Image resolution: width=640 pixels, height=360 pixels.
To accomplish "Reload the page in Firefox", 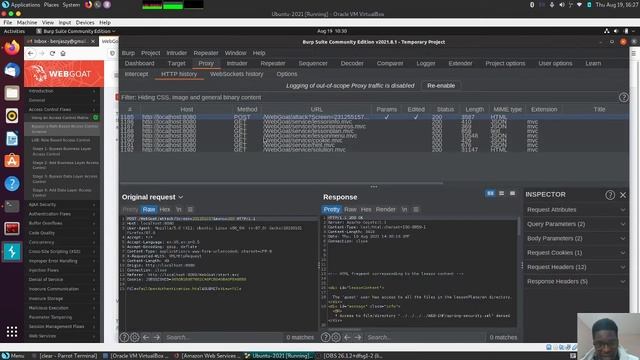I will pos(52,53).
